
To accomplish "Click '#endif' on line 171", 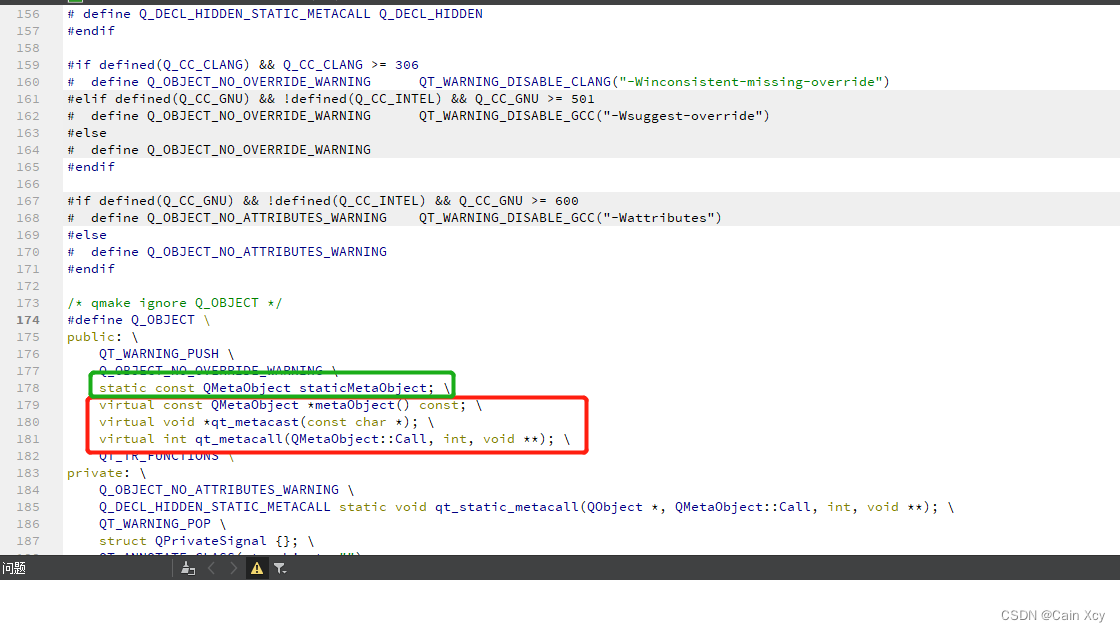I will (91, 269).
